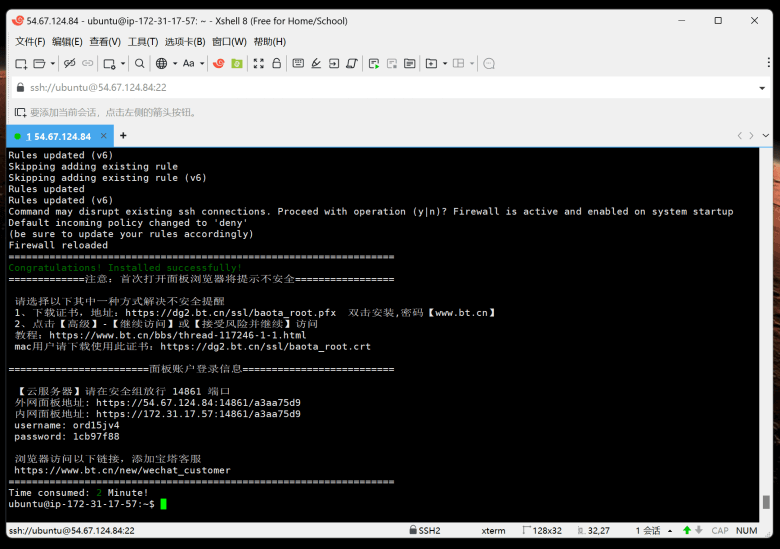Expand the Open session dropdown arrow

[x=52, y=64]
